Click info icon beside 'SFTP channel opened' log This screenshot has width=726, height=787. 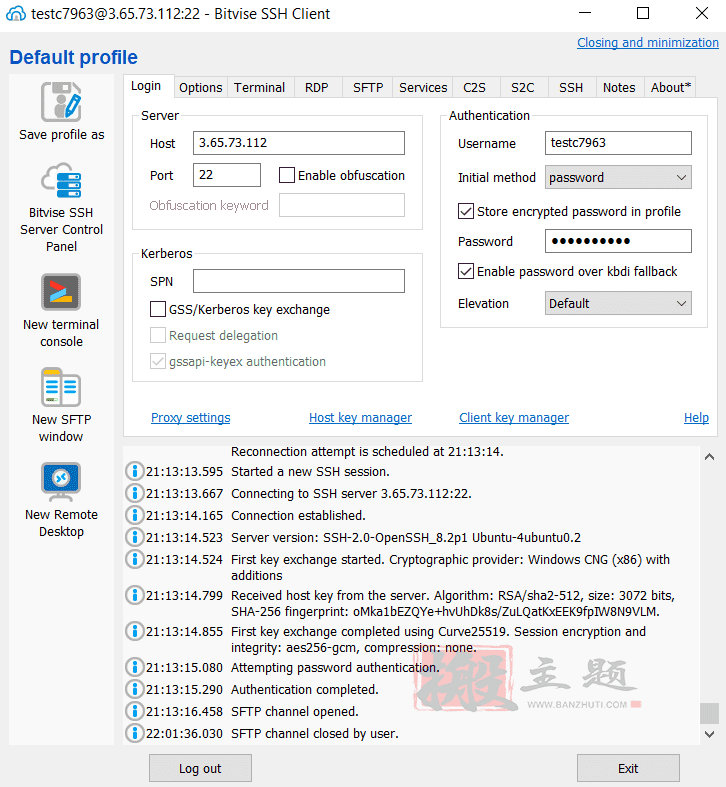(135, 711)
